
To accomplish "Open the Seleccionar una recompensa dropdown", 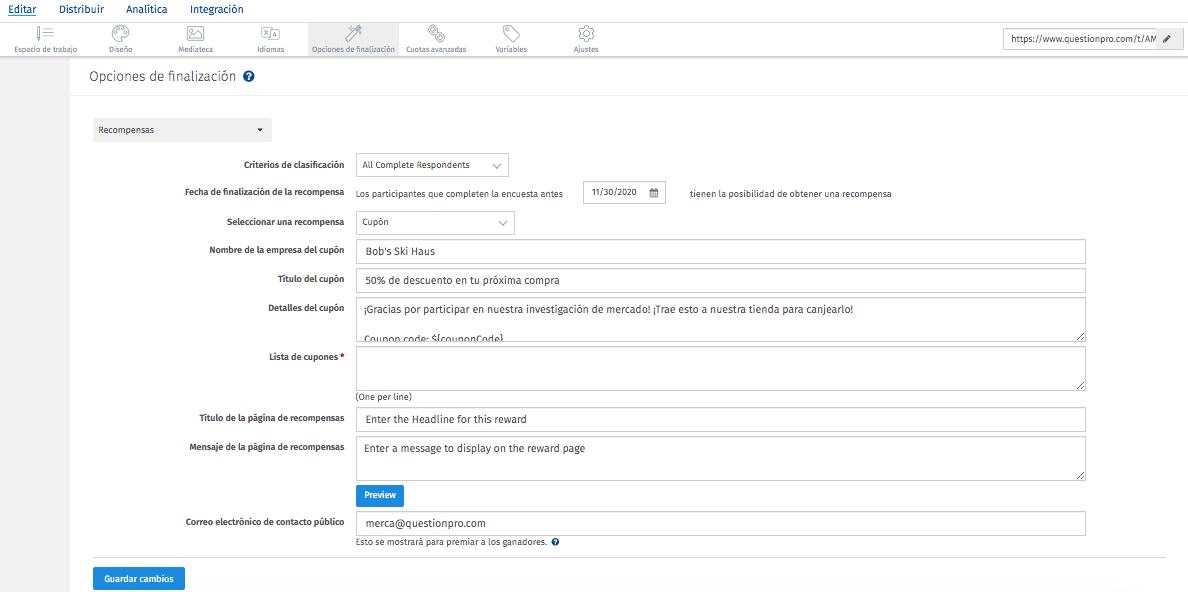I will (435, 223).
